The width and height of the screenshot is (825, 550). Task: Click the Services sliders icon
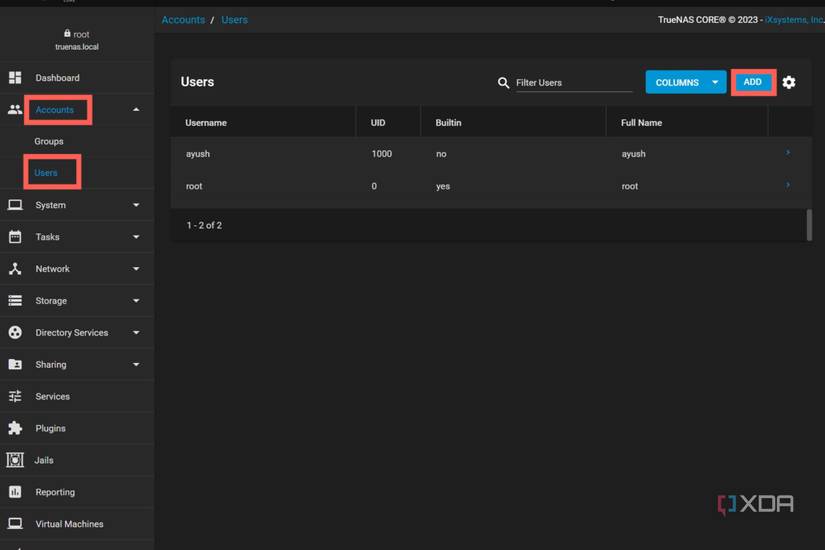click(15, 396)
